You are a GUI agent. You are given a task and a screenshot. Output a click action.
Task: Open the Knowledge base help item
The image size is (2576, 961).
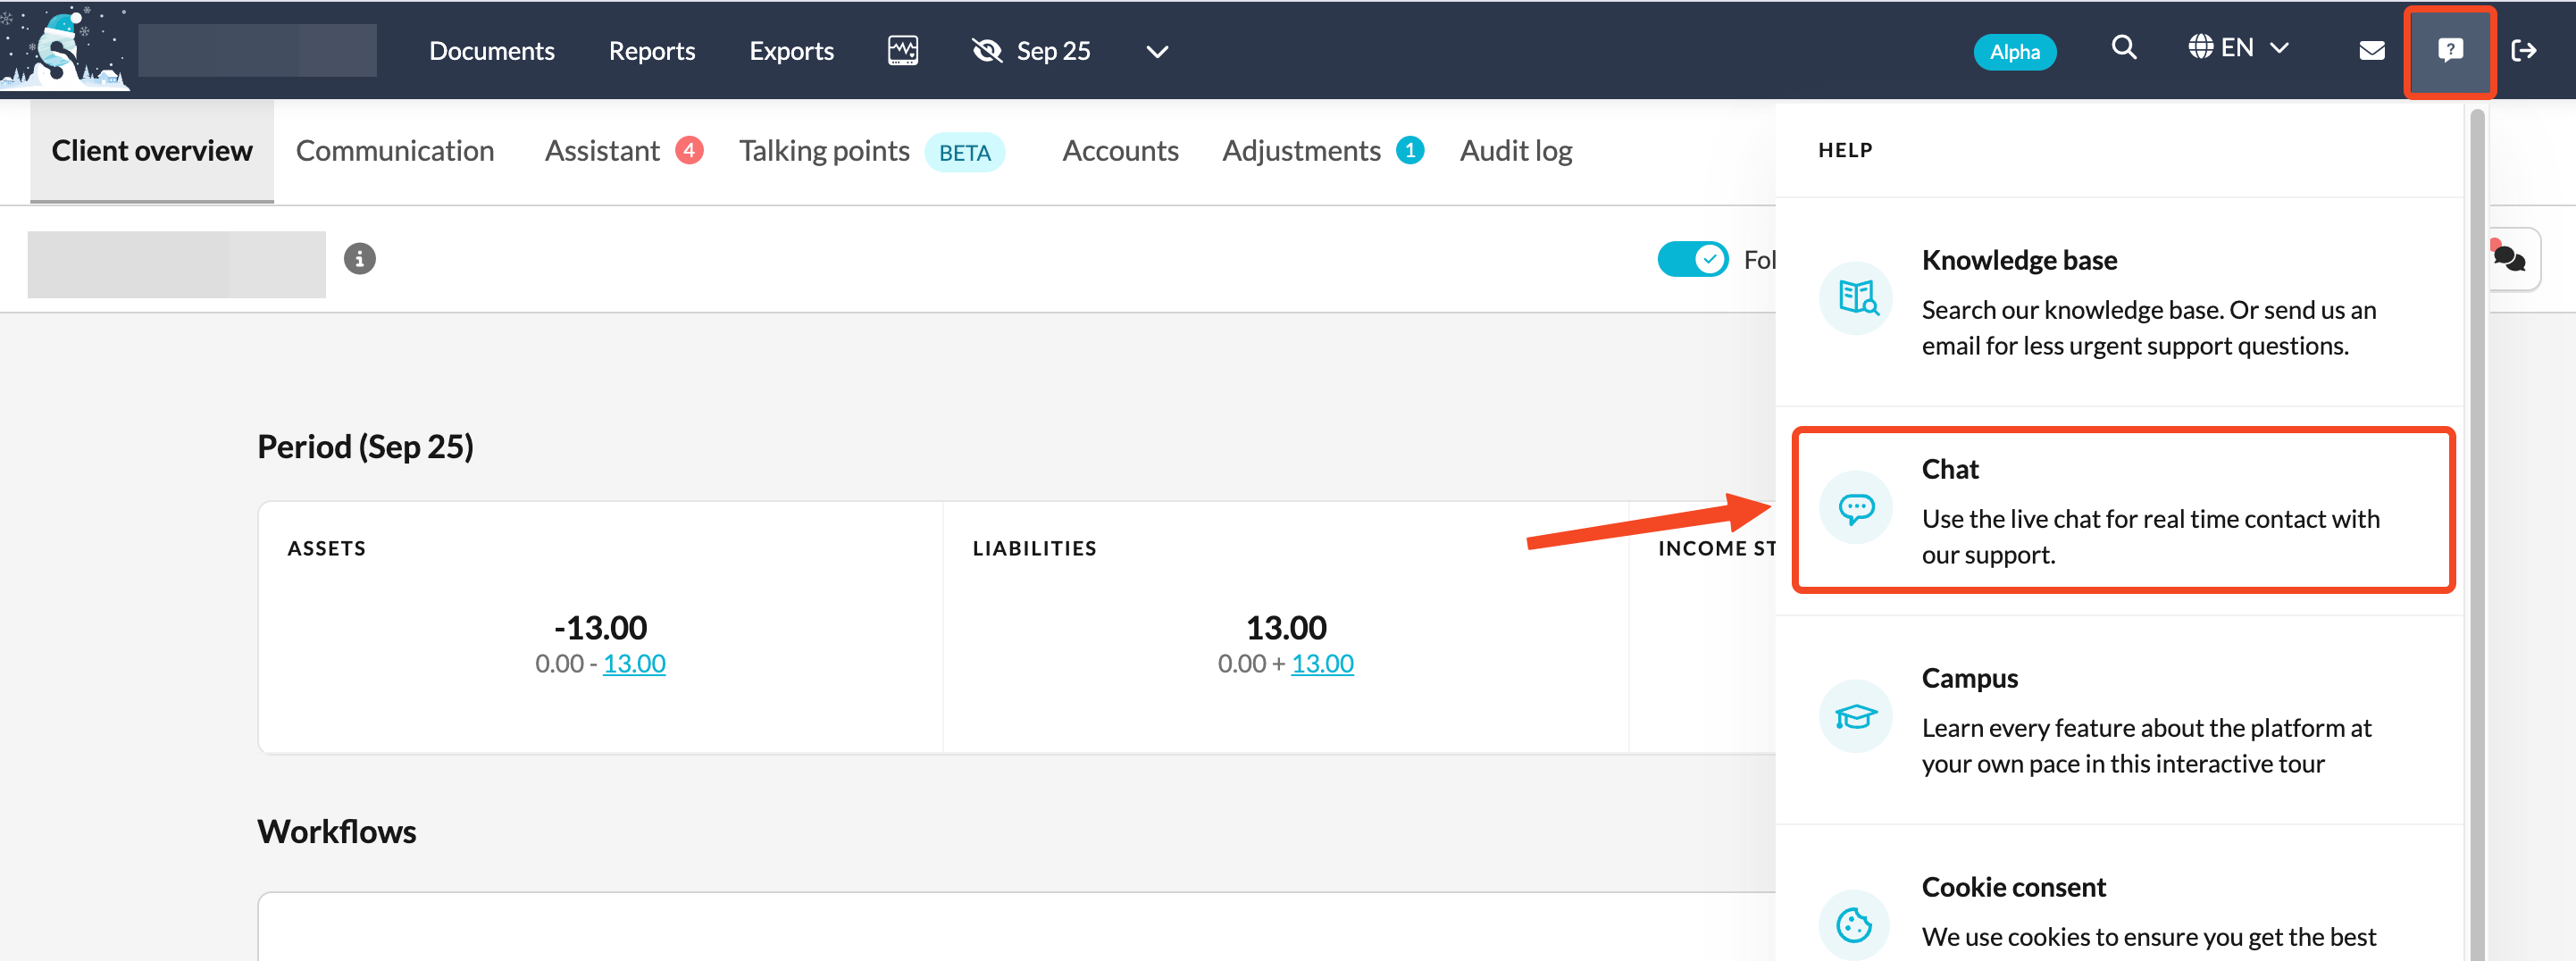[2119, 301]
